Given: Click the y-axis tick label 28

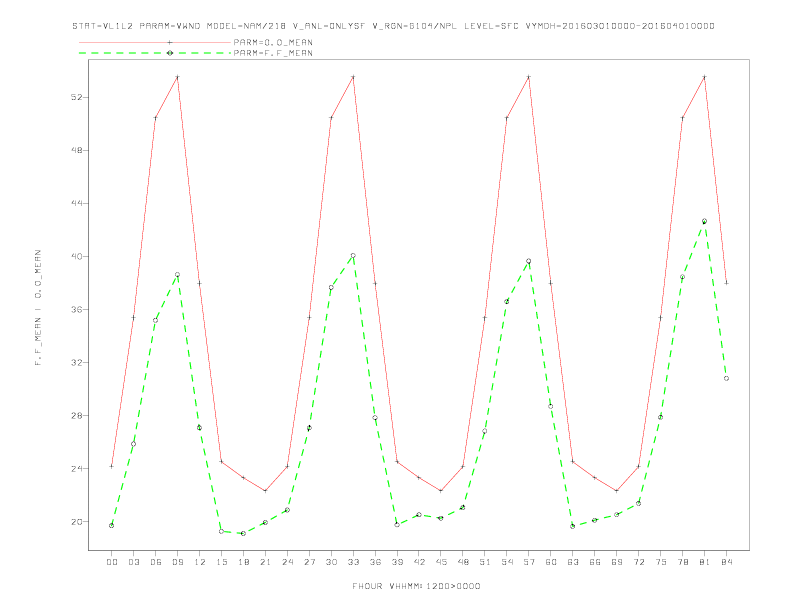Looking at the screenshot, I should (x=77, y=415).
